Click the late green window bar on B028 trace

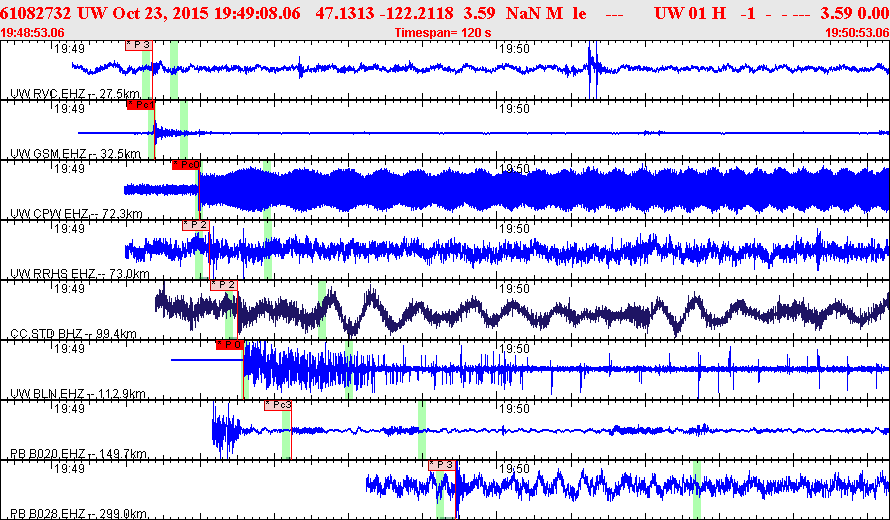click(697, 489)
